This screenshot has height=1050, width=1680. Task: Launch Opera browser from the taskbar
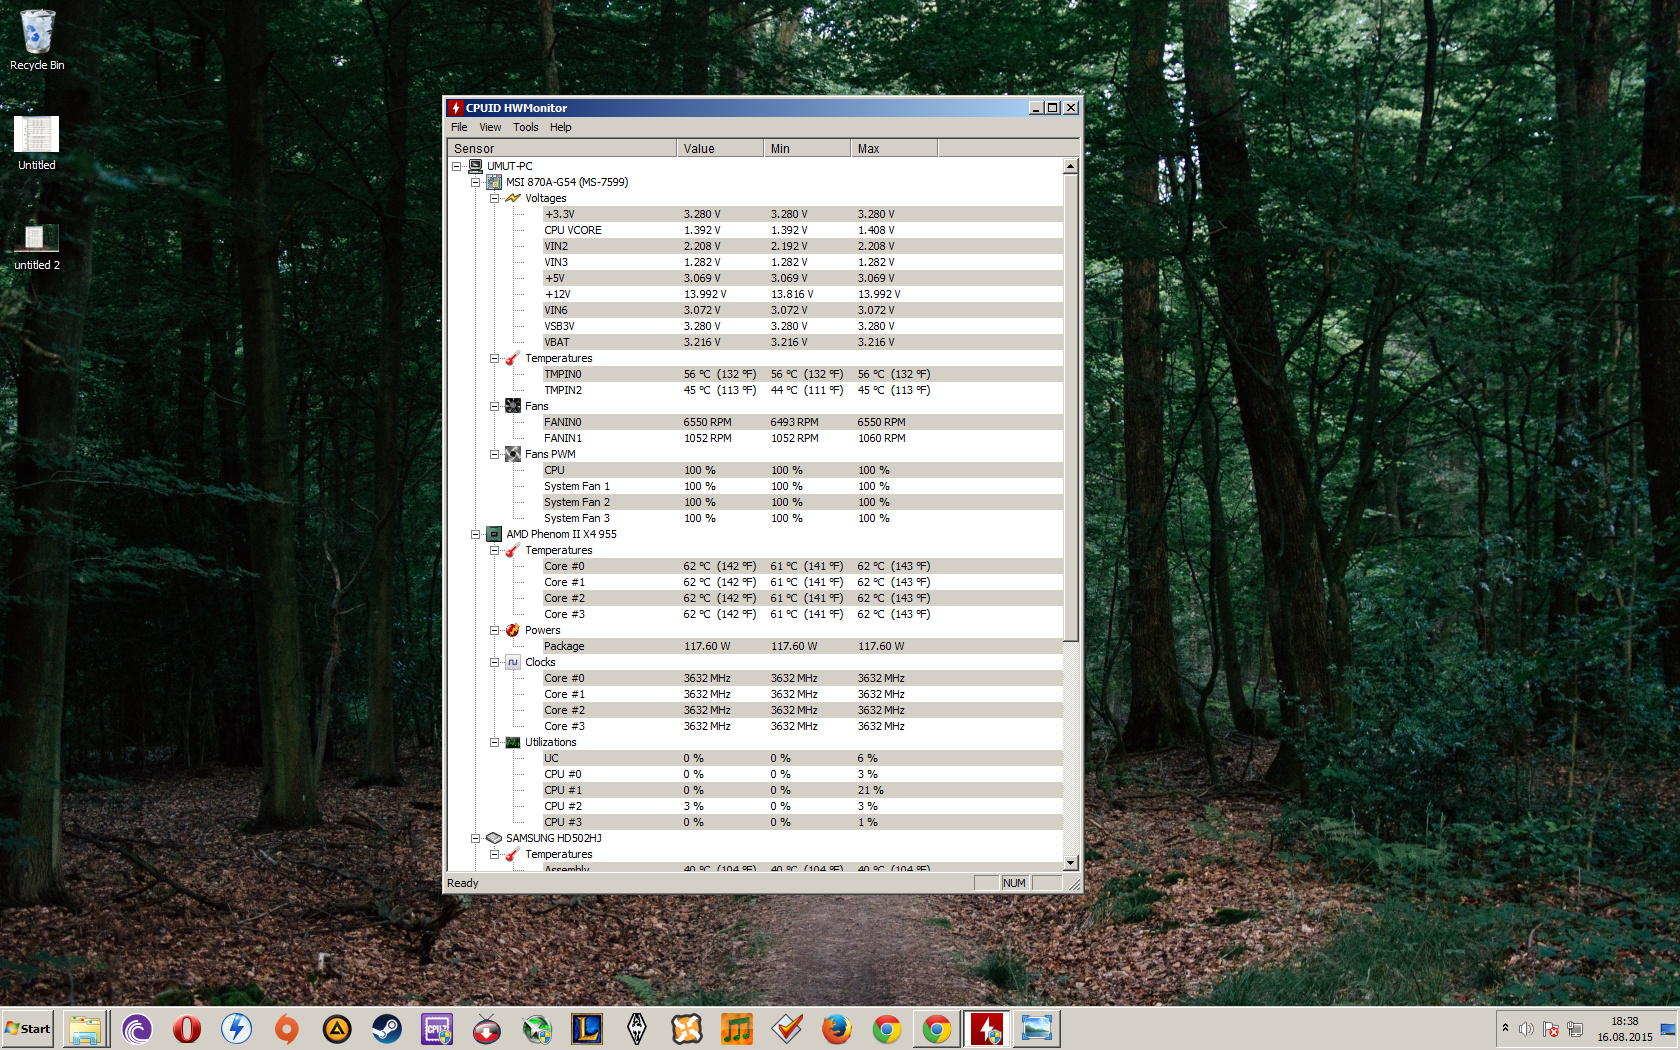tap(187, 1028)
